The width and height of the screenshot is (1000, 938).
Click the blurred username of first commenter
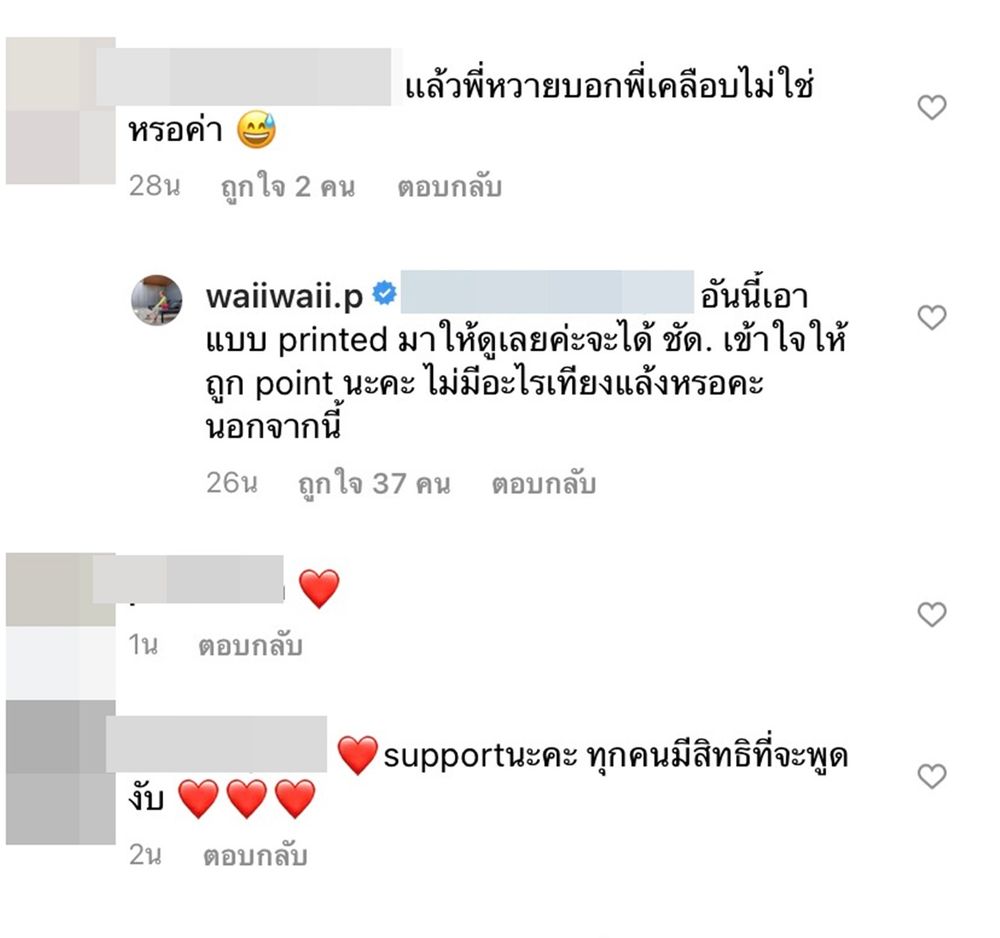pyautogui.click(x=244, y=77)
